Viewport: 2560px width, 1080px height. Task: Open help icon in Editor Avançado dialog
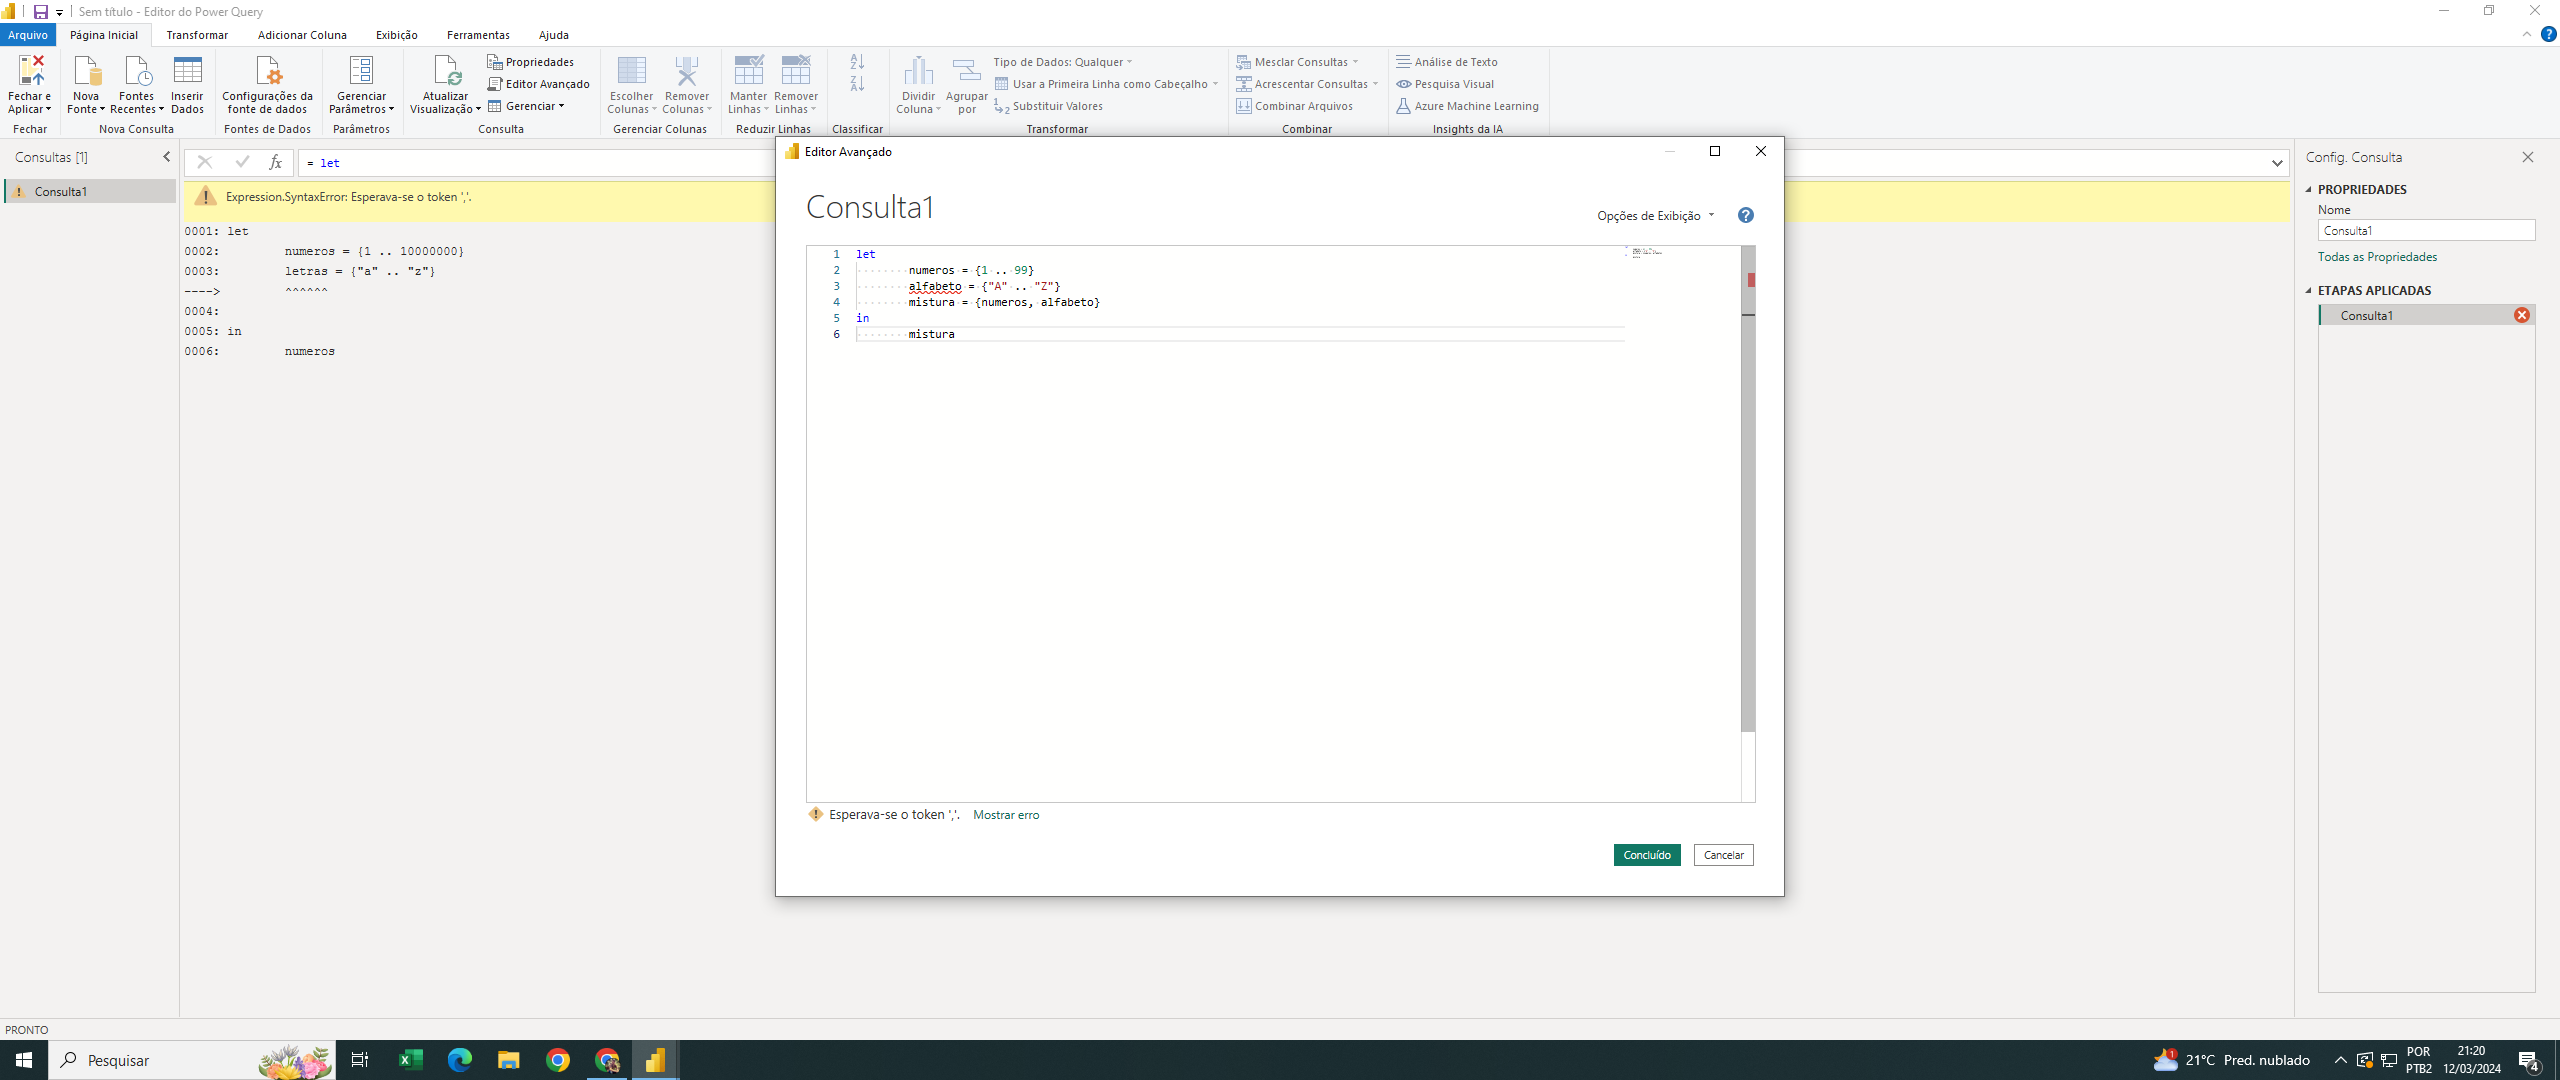[1745, 215]
